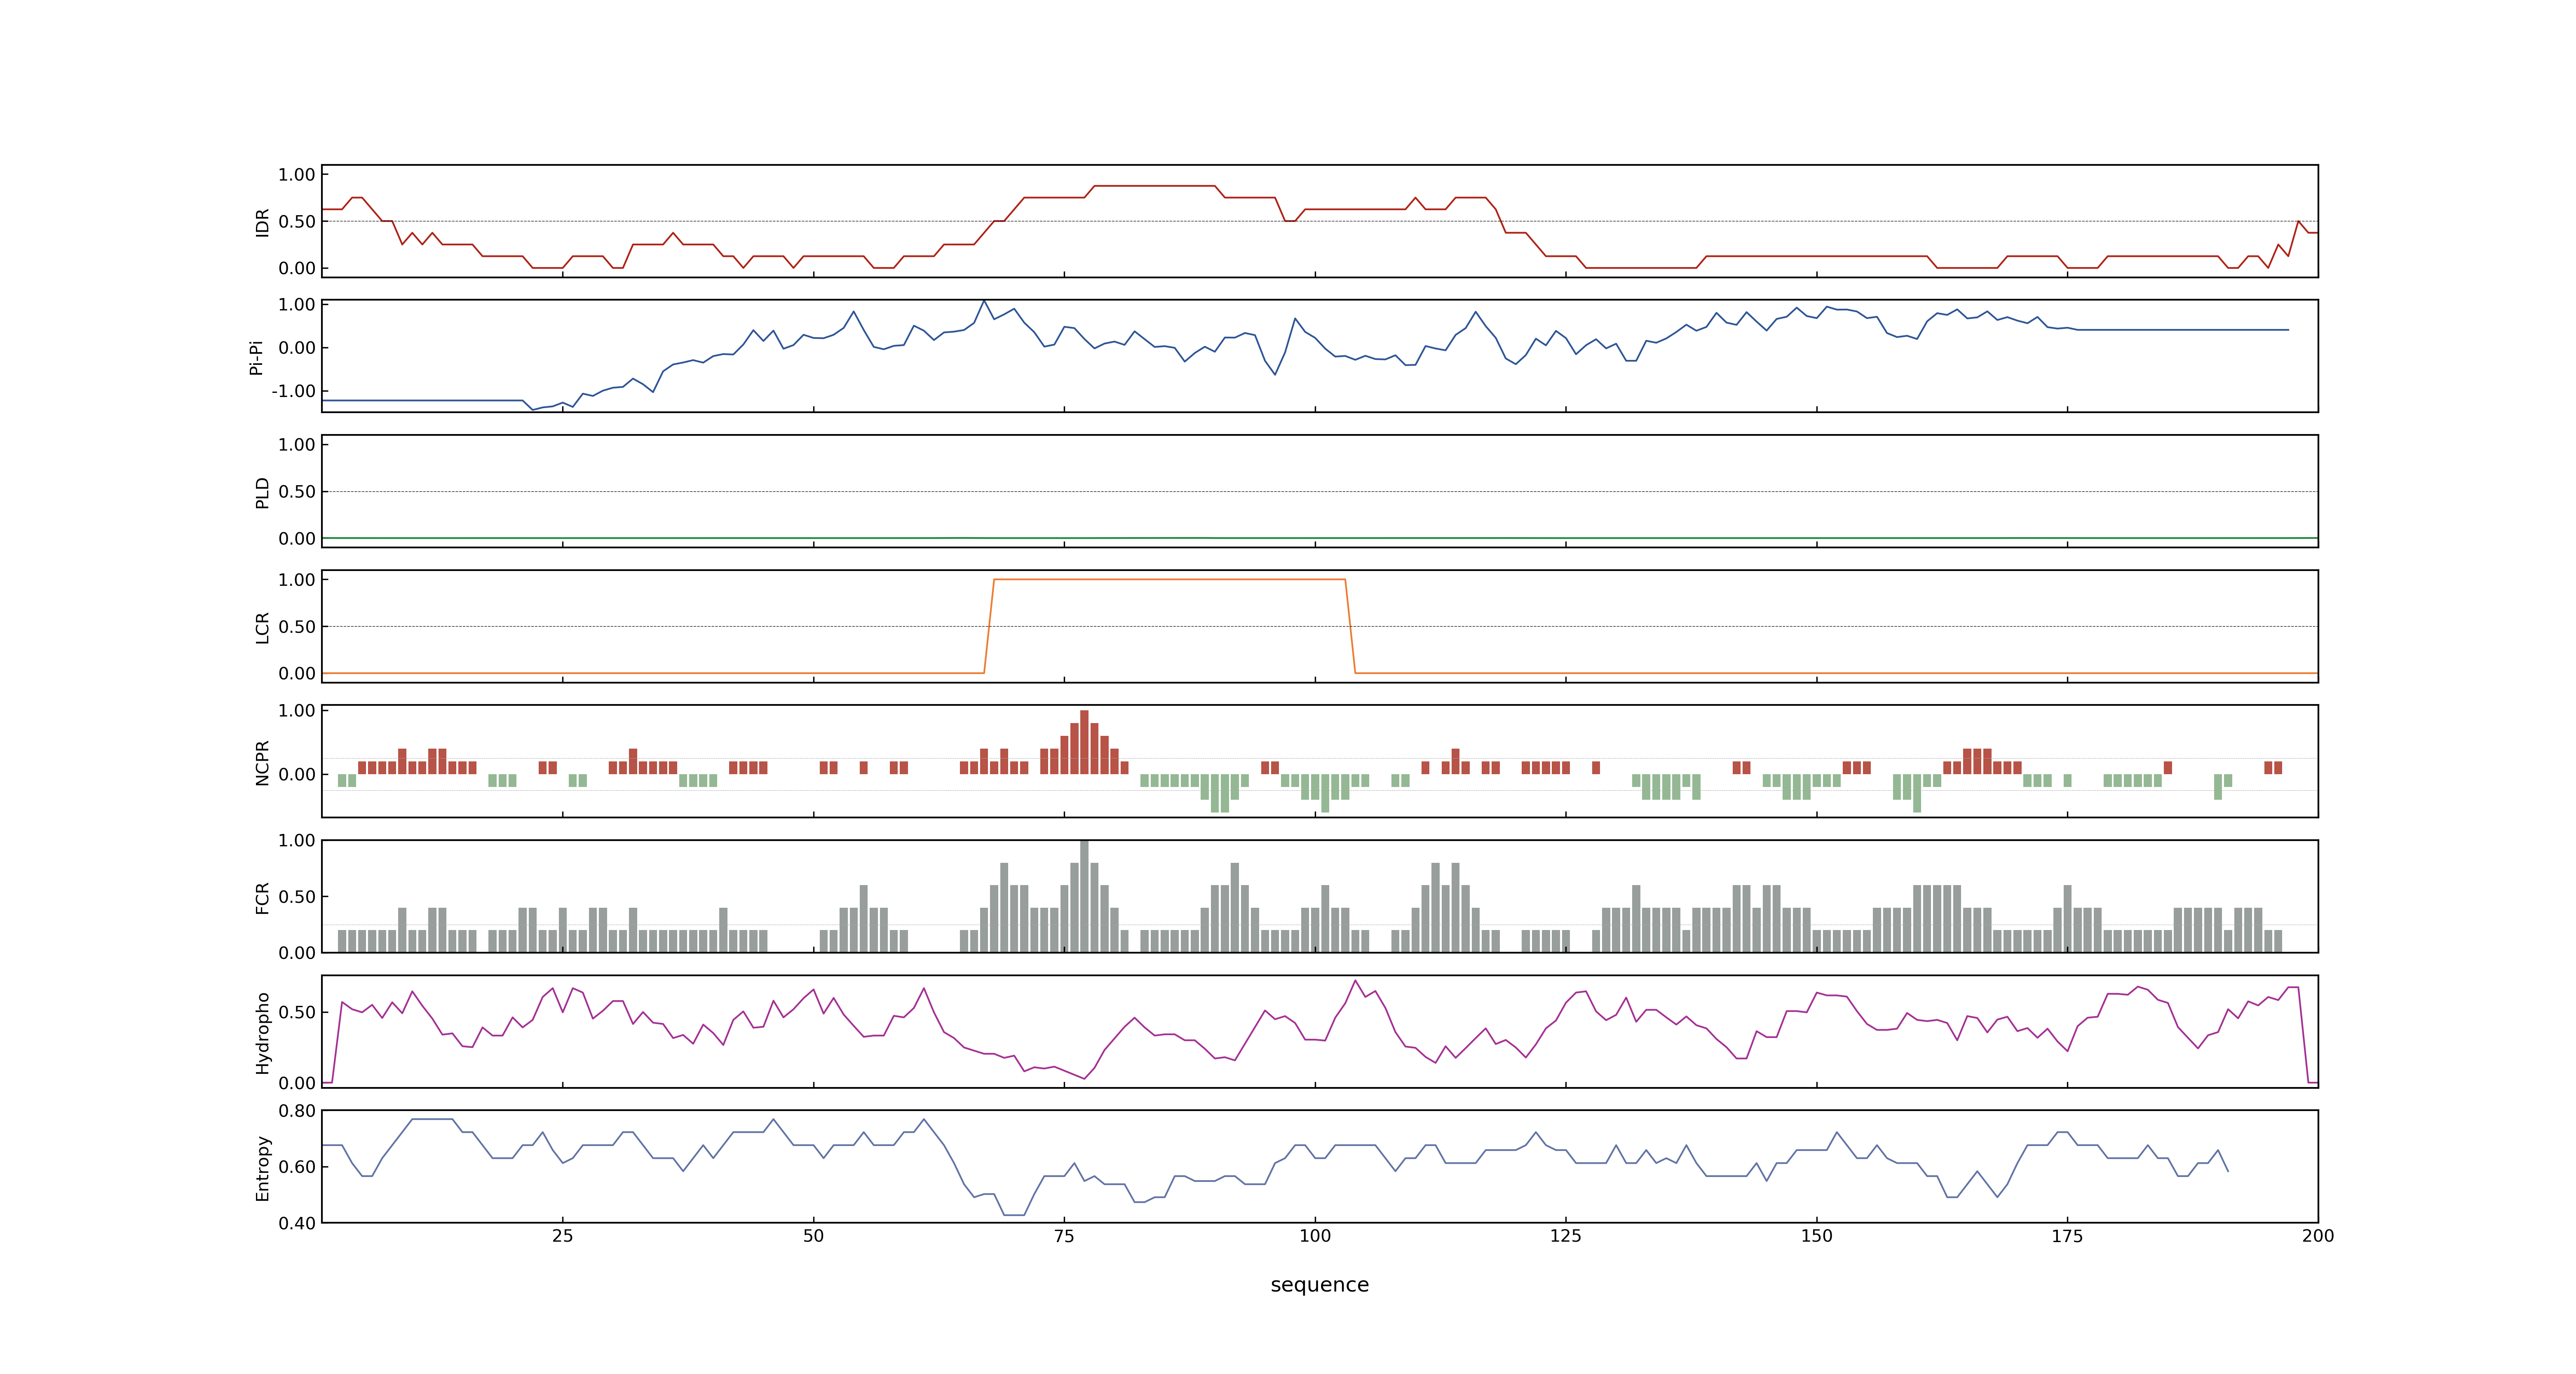This screenshot has width=2576, height=1374.
Task: Click the NCPR y-axis label
Action: (x=262, y=763)
